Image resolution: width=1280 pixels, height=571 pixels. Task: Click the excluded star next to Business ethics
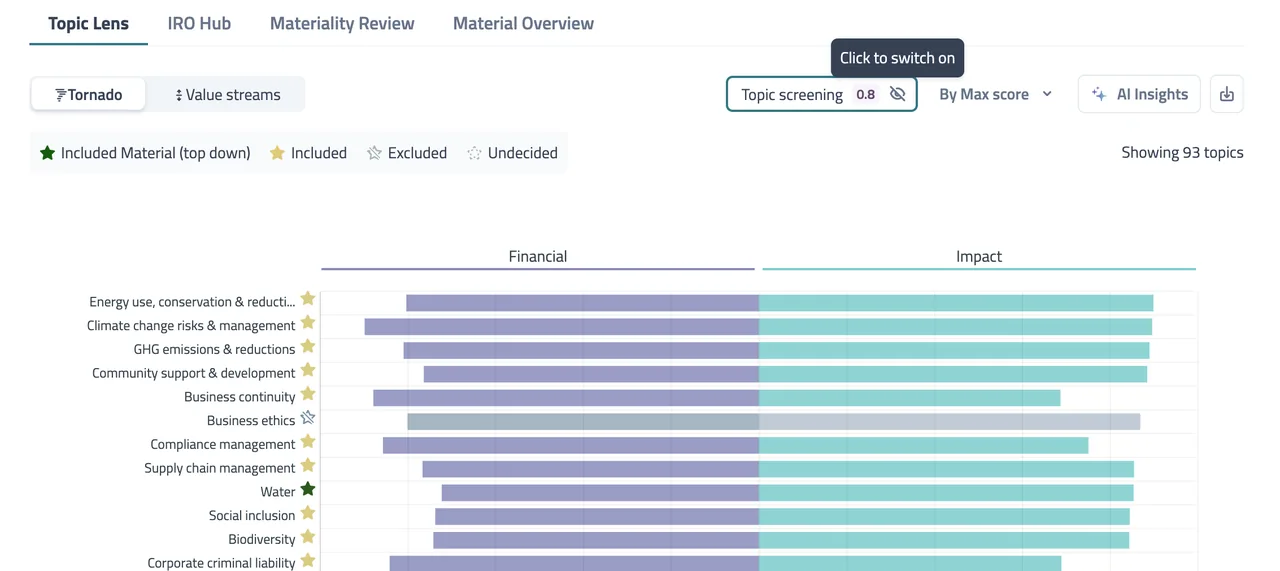click(x=308, y=418)
